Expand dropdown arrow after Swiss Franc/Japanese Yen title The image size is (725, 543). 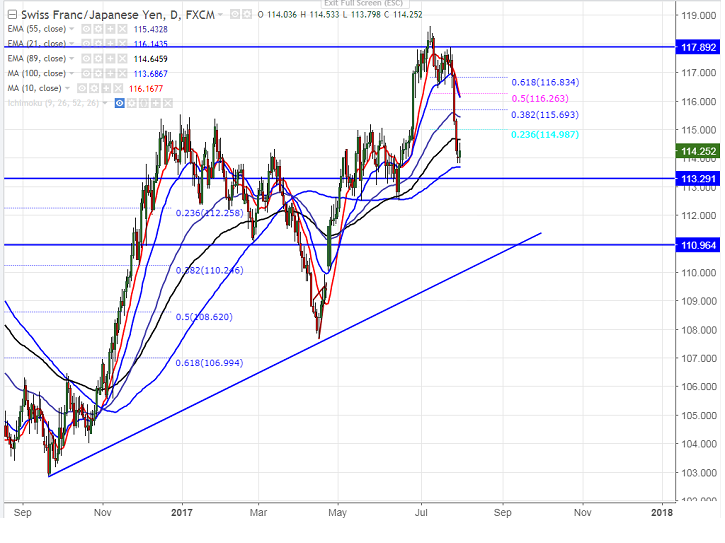[220, 15]
